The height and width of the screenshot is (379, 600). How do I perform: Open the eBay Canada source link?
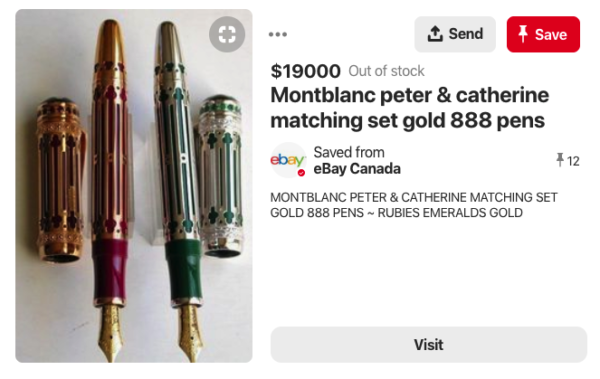pos(357,169)
